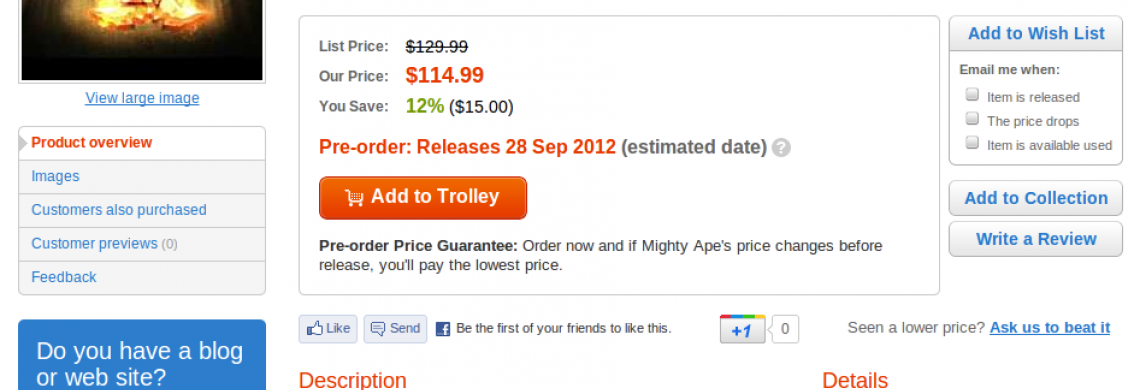Go to Customers also purchased section
Image resolution: width=1140 pixels, height=390 pixels.
[x=142, y=210]
